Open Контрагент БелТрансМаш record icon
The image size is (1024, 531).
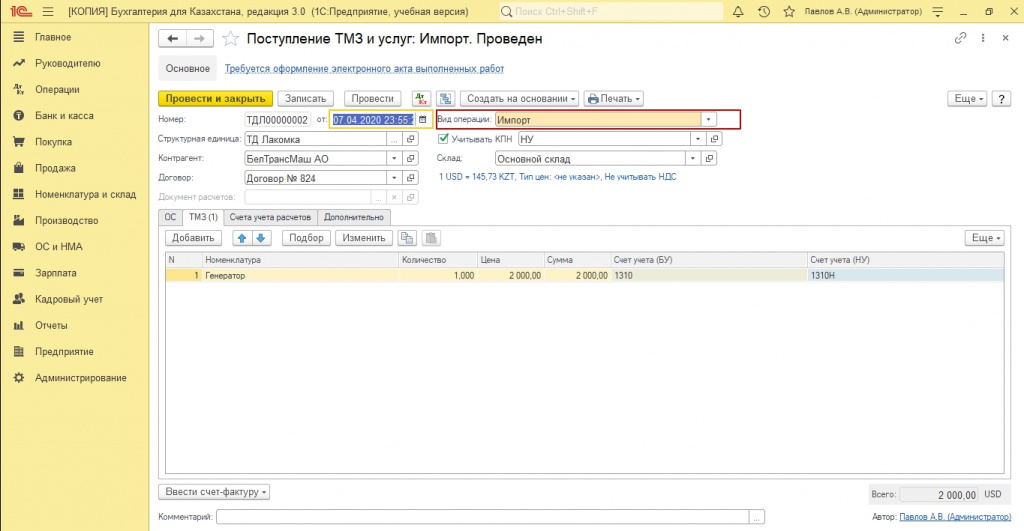(x=411, y=159)
